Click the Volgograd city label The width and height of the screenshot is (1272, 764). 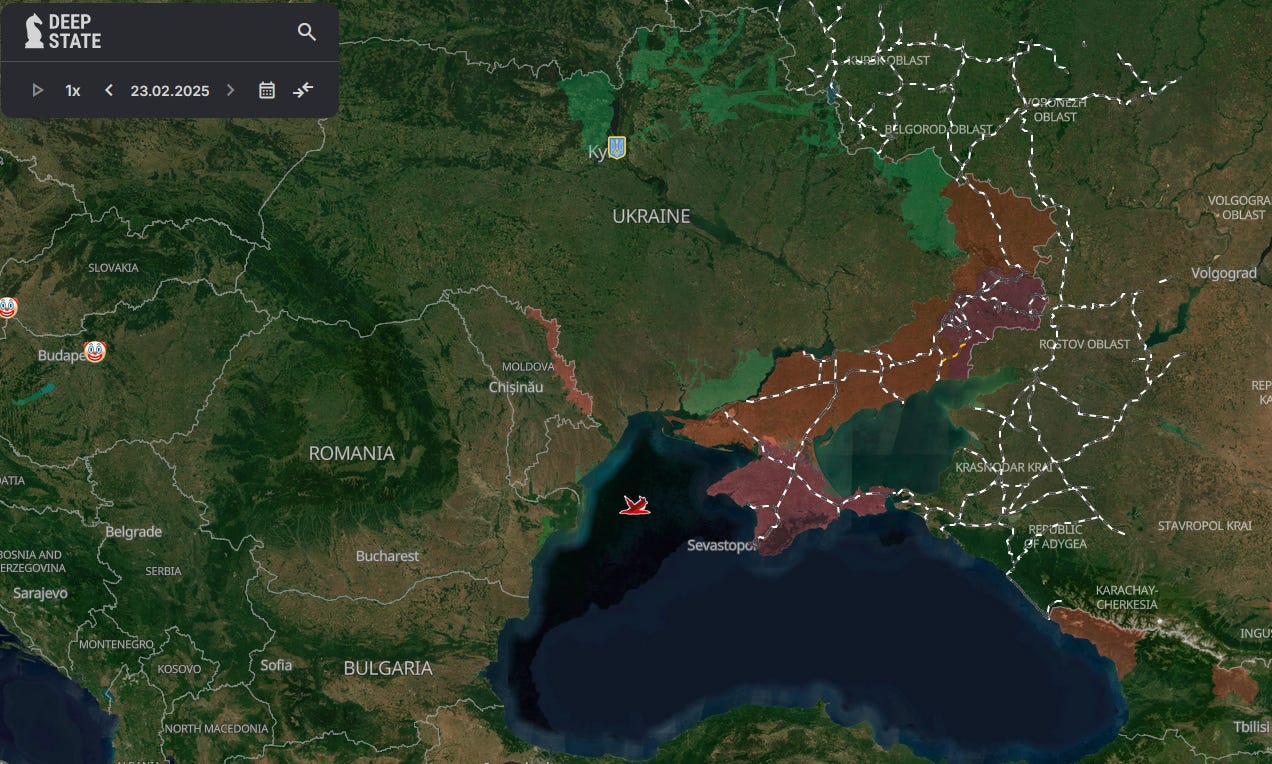point(1223,273)
